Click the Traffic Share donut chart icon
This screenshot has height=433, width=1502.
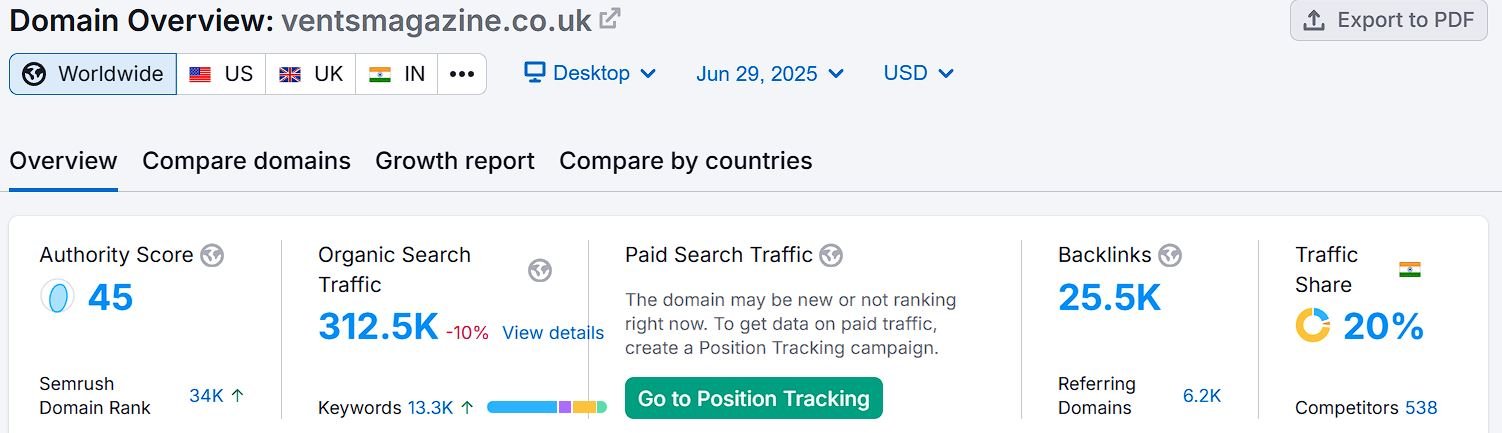coord(1313,325)
